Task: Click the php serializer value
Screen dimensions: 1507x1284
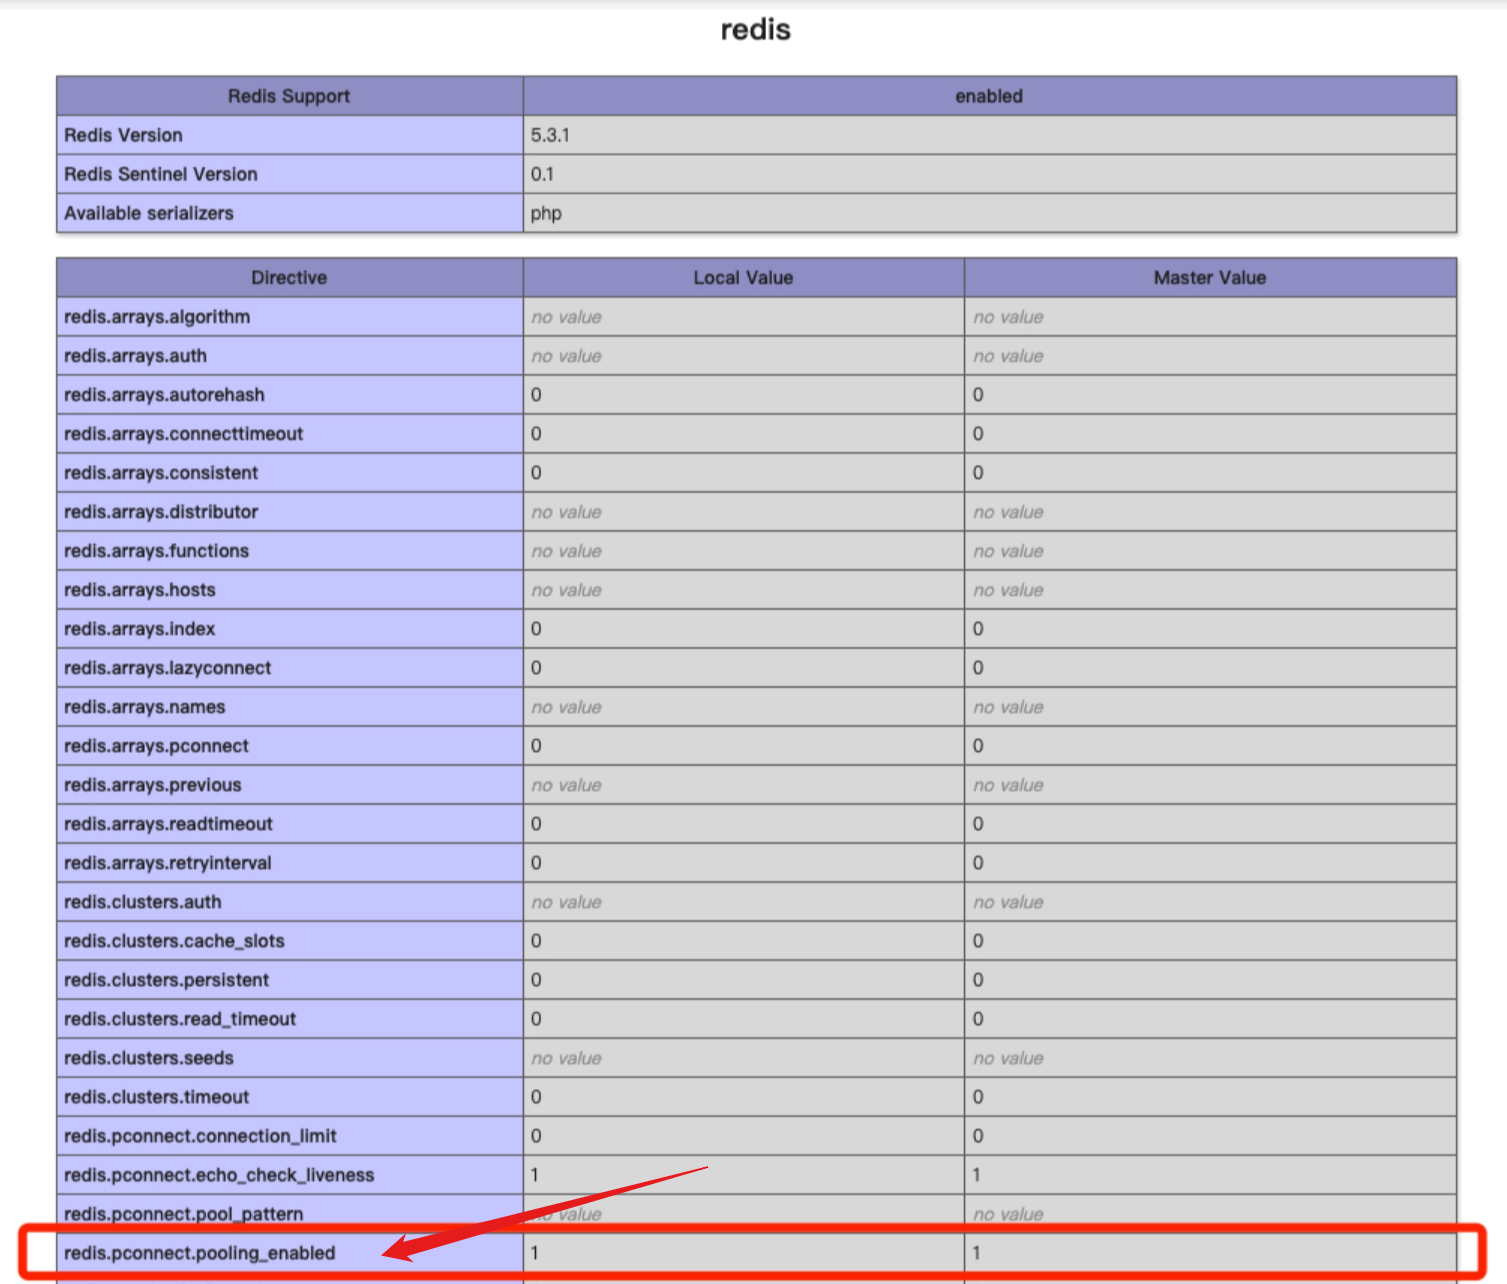Action: tap(546, 213)
